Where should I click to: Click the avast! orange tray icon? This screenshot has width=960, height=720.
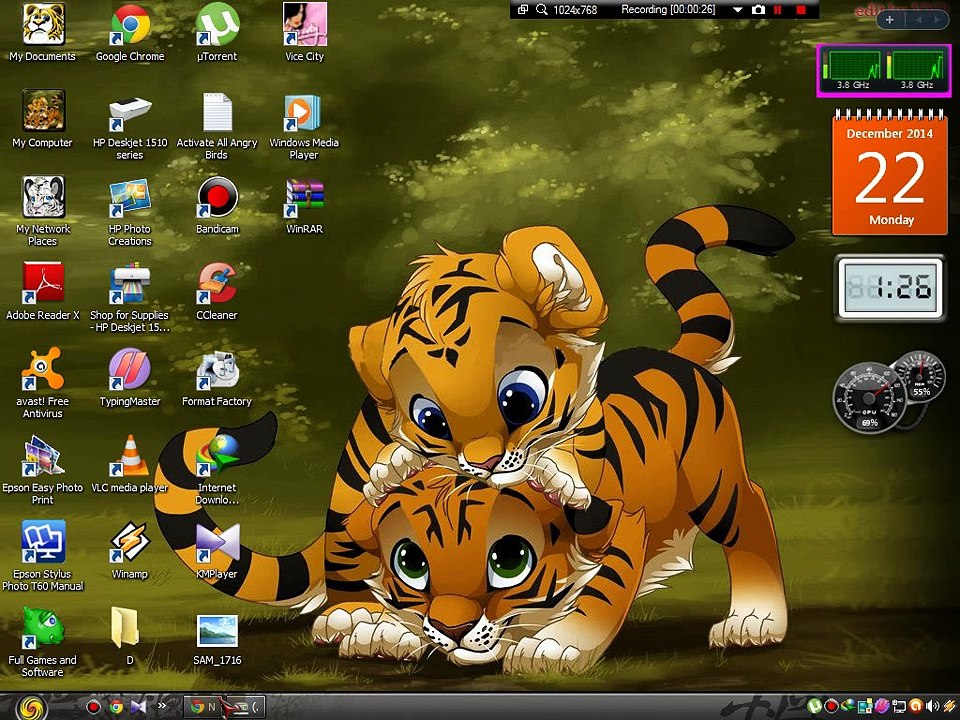point(916,705)
